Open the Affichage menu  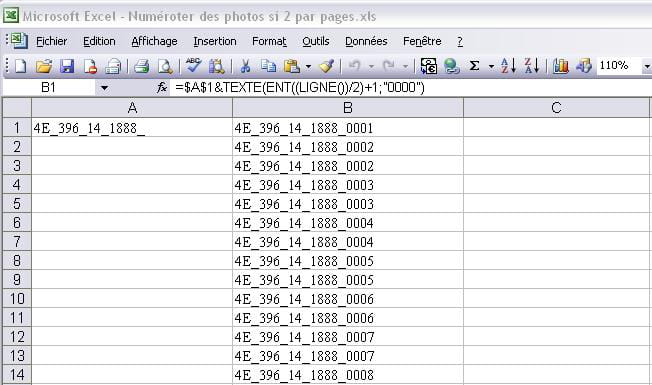click(154, 41)
